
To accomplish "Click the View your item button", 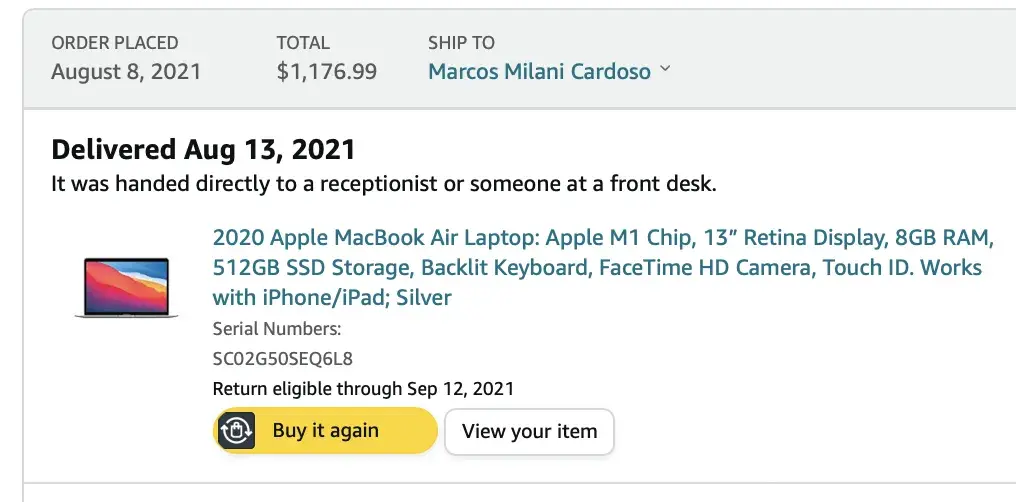I will click(x=529, y=432).
